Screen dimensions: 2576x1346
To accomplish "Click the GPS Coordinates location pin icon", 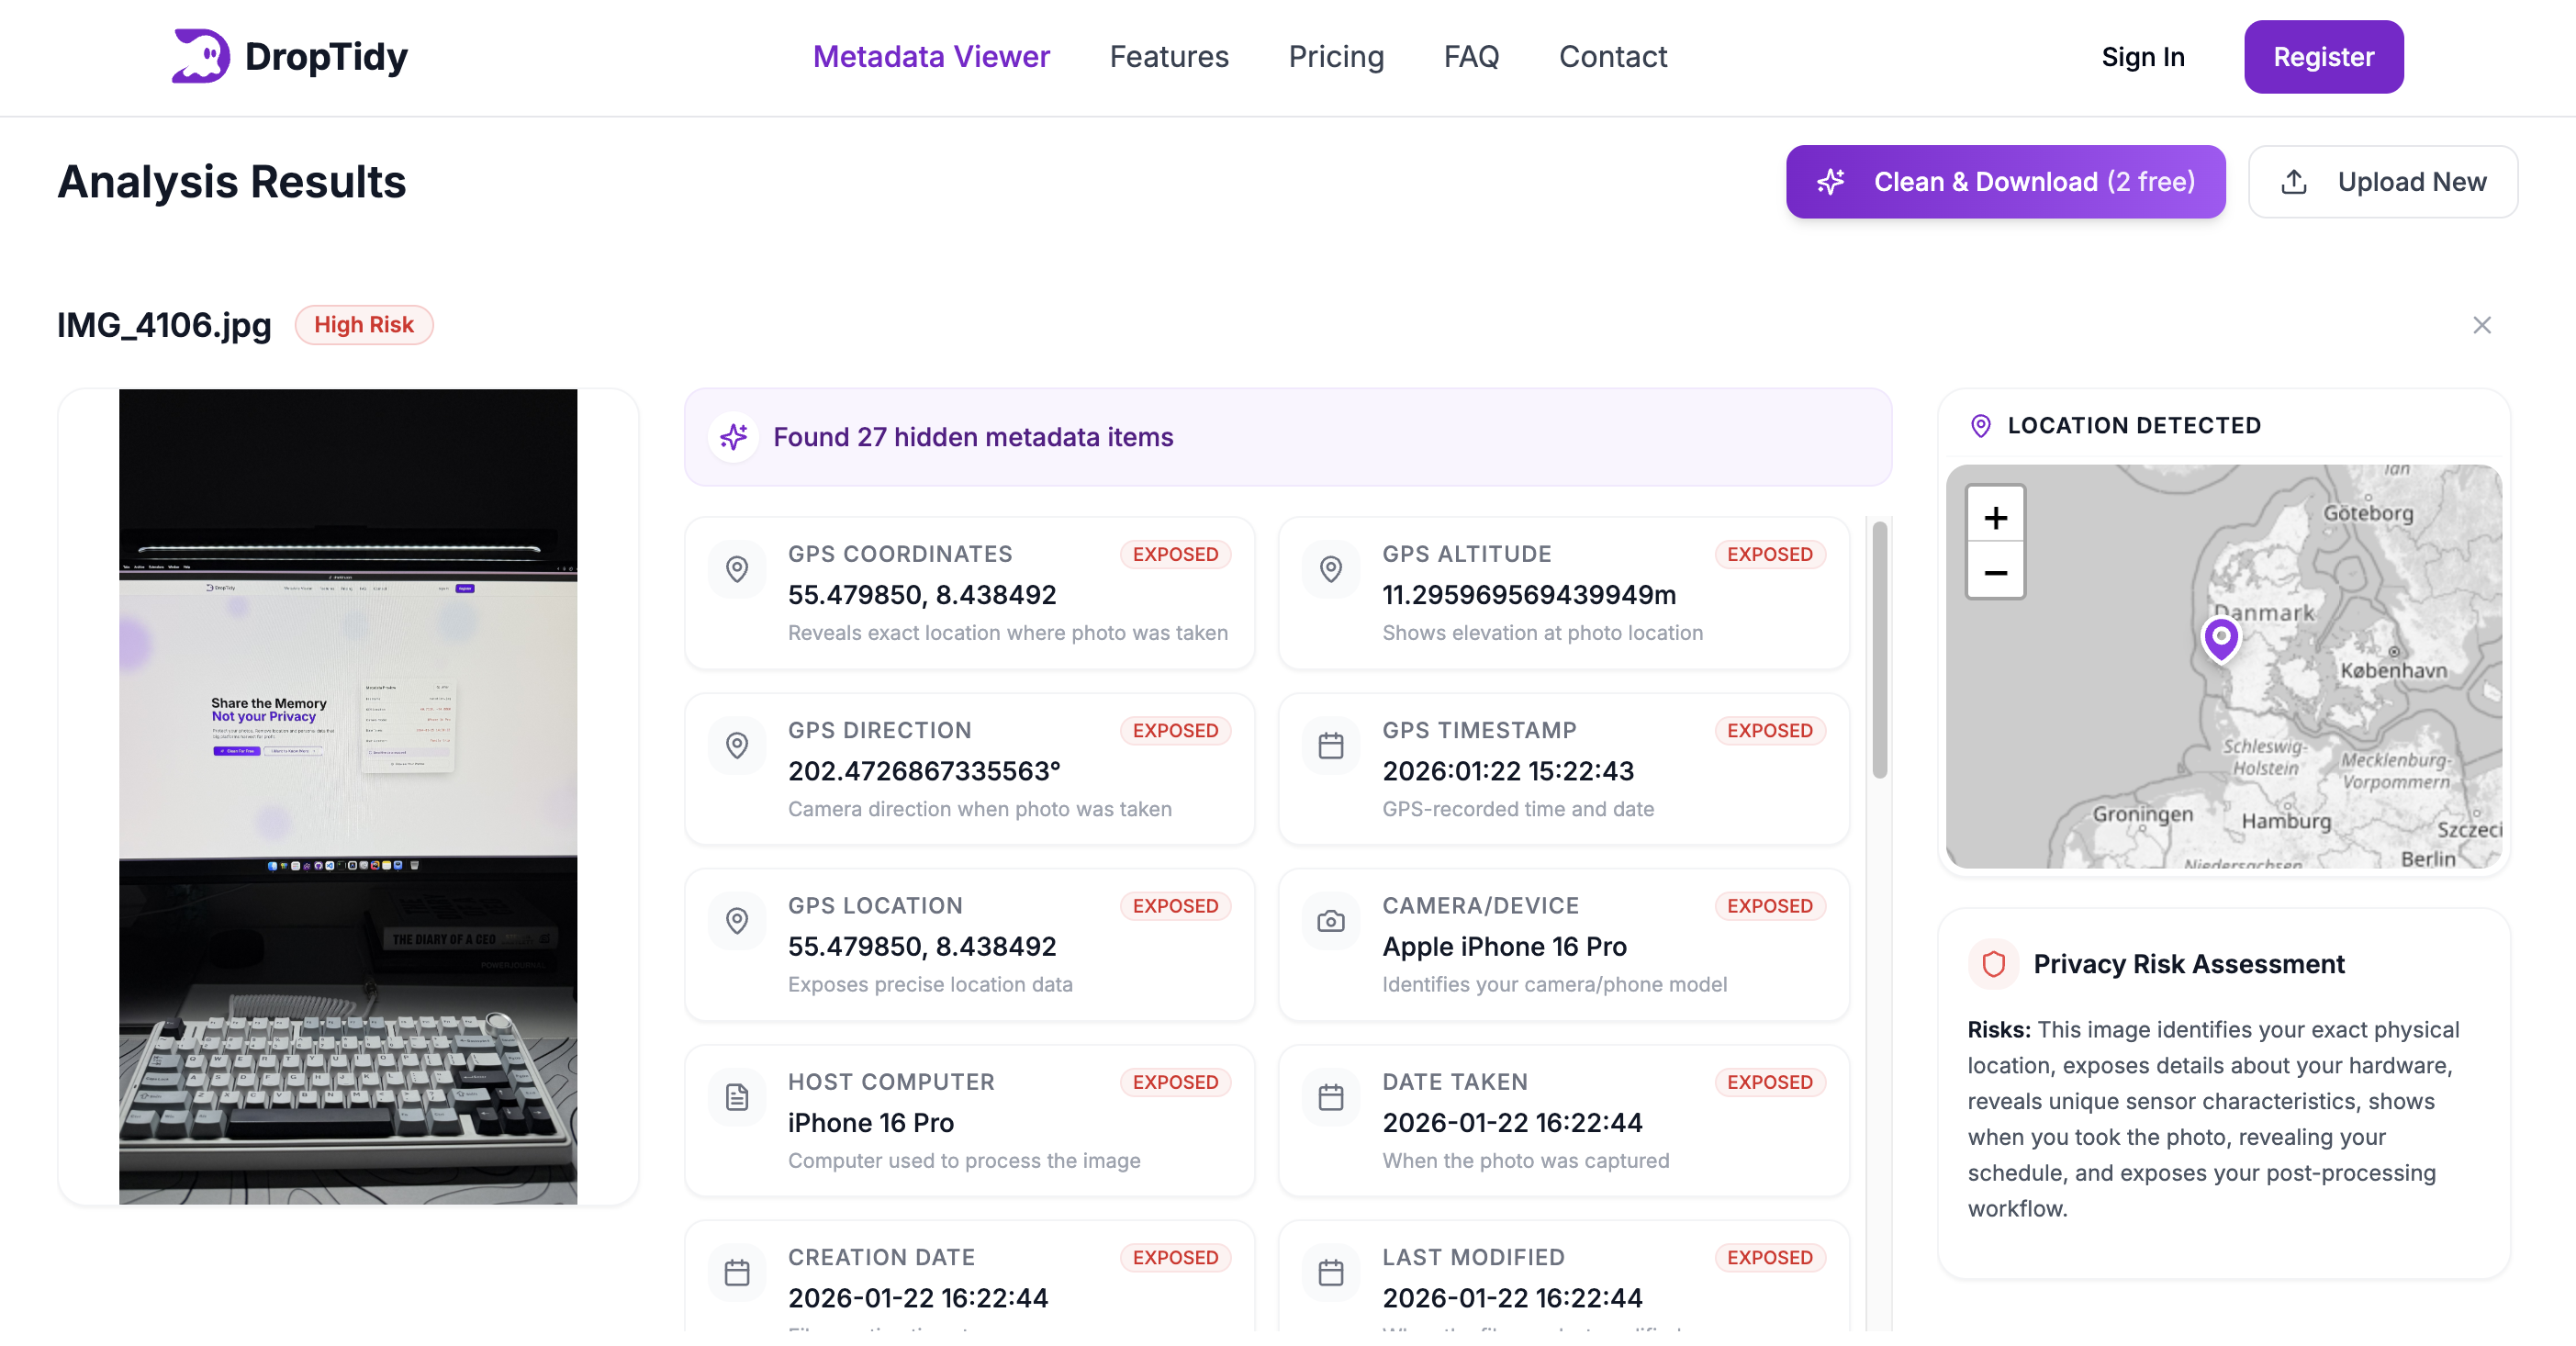I will tap(737, 569).
